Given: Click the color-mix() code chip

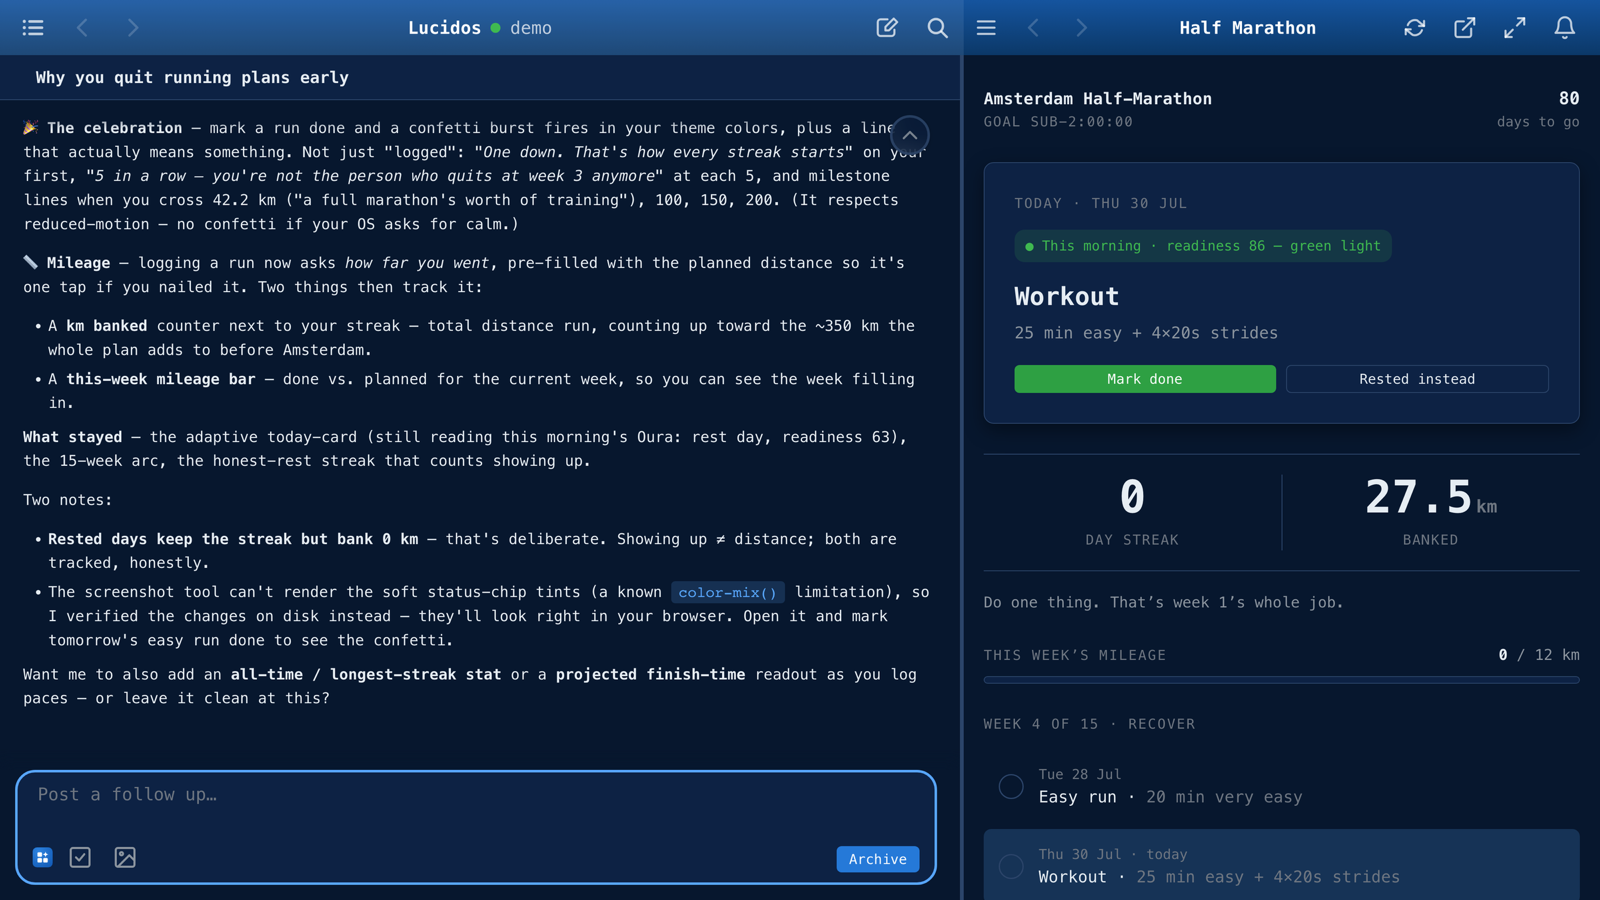Looking at the screenshot, I should coord(728,592).
